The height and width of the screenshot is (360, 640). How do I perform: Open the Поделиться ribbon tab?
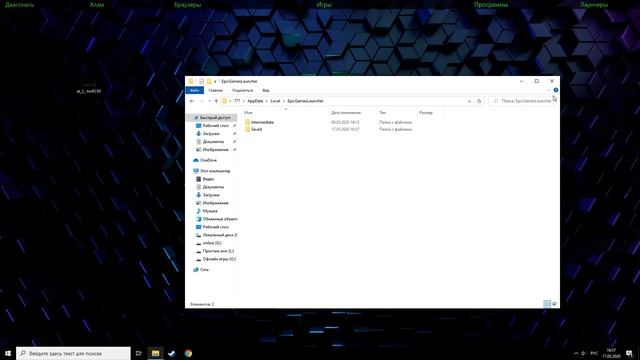tap(242, 90)
